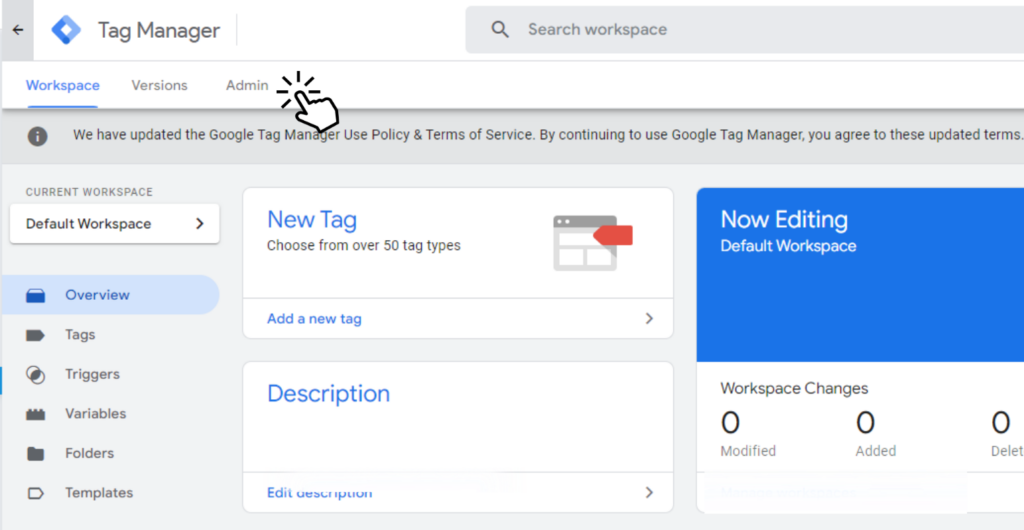Click the CURRENT WORKSPACE label

click(x=89, y=193)
